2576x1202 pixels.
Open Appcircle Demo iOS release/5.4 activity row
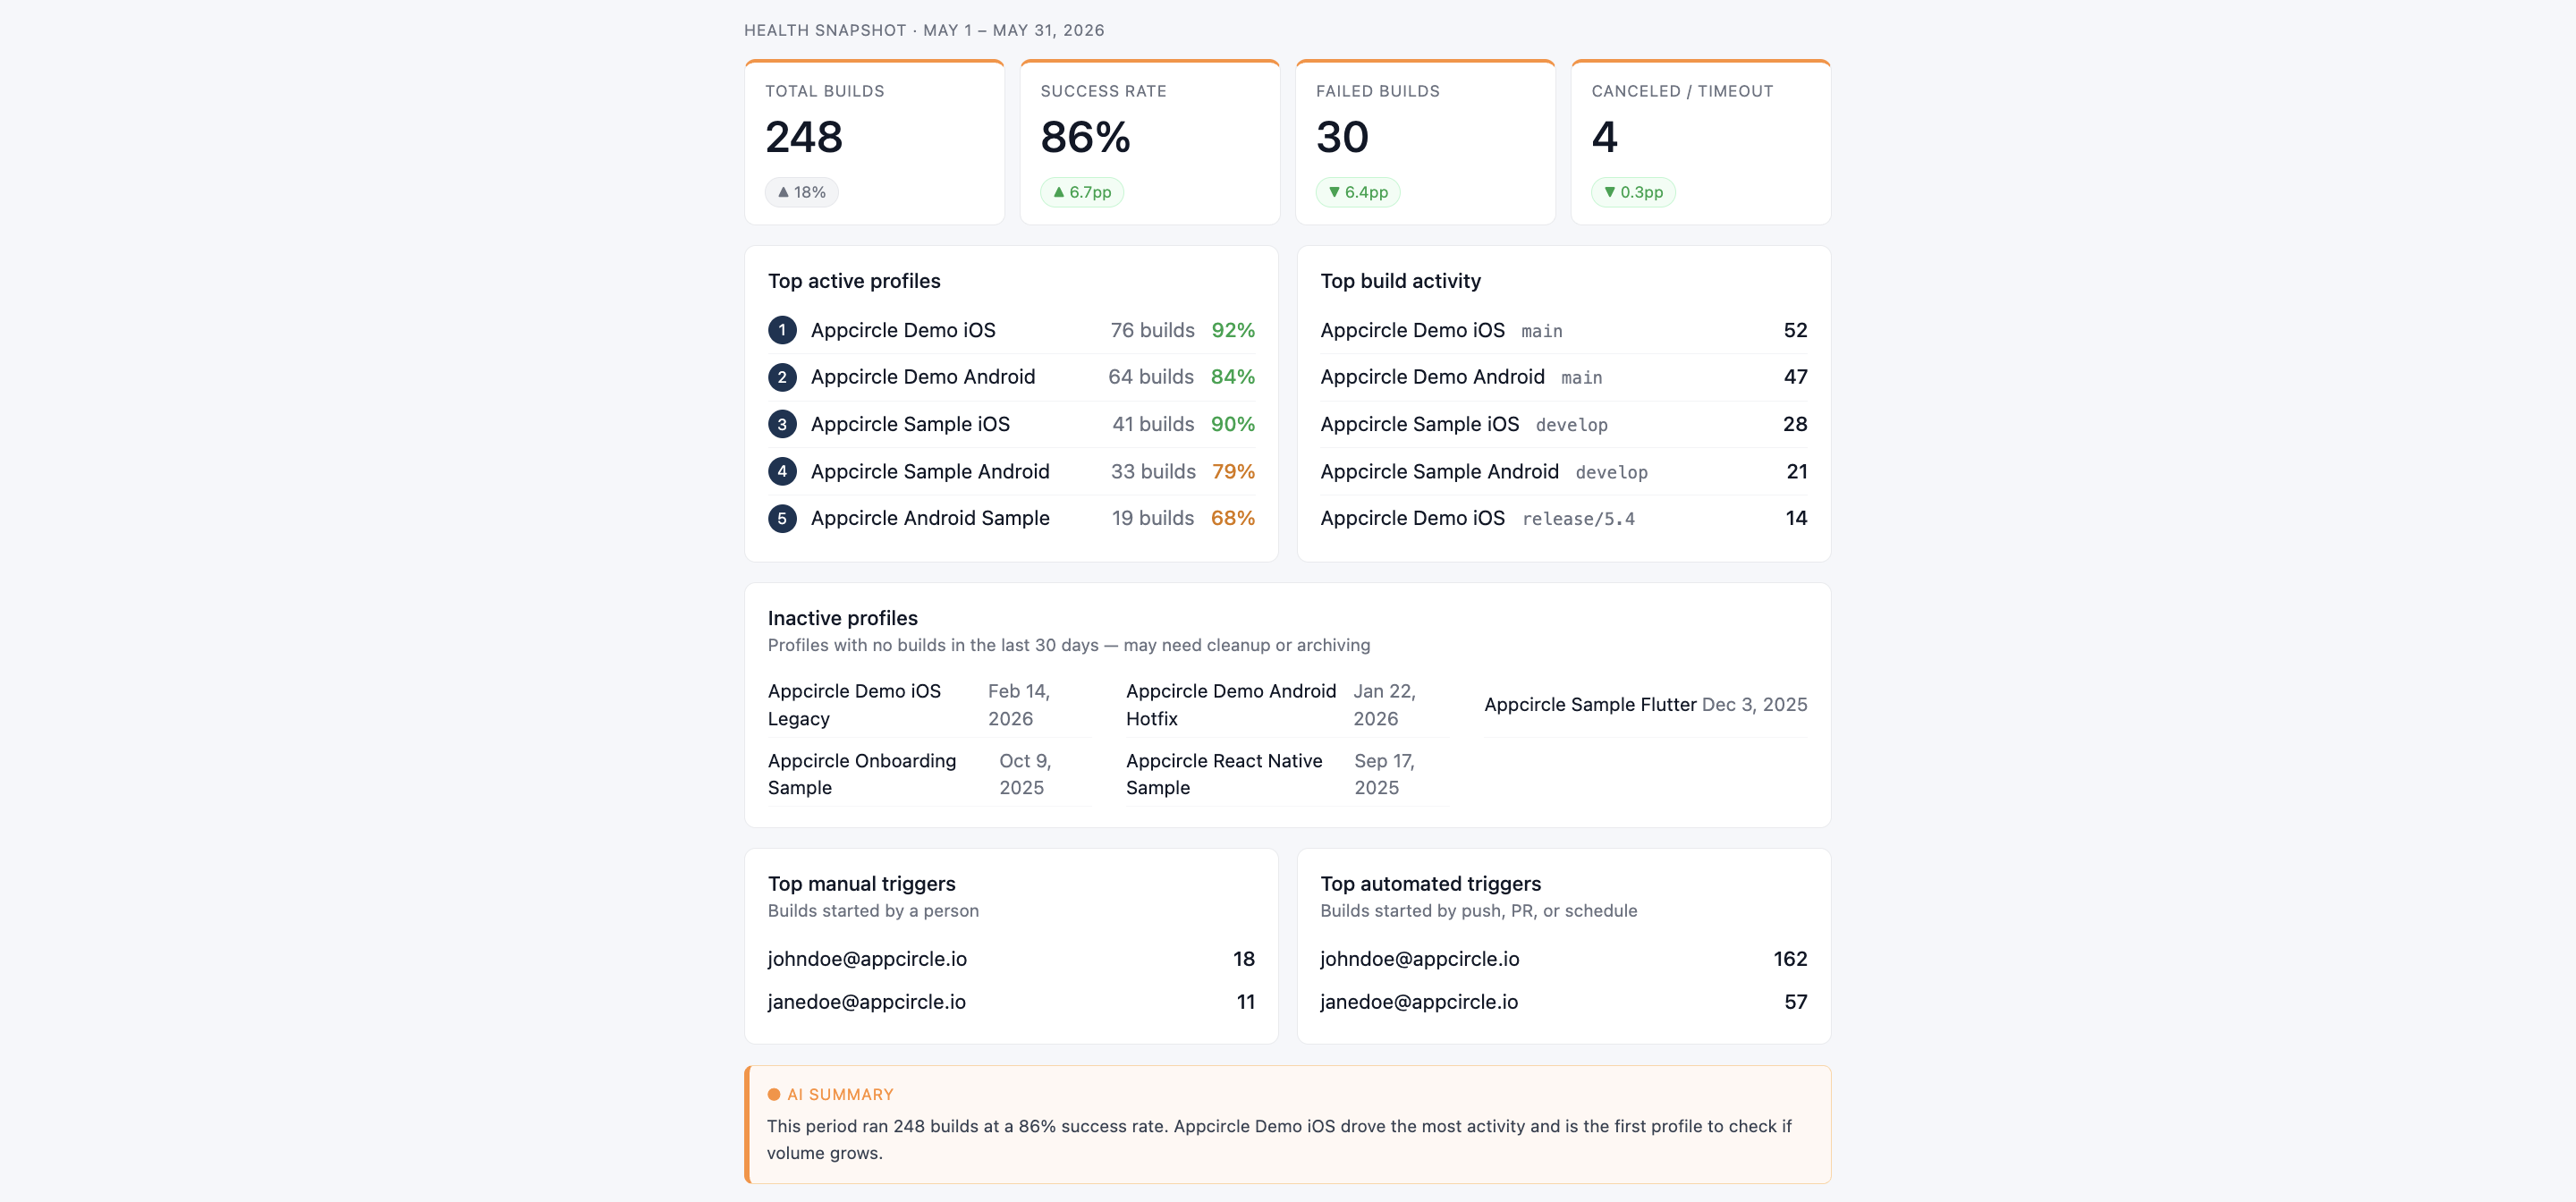pos(1563,518)
